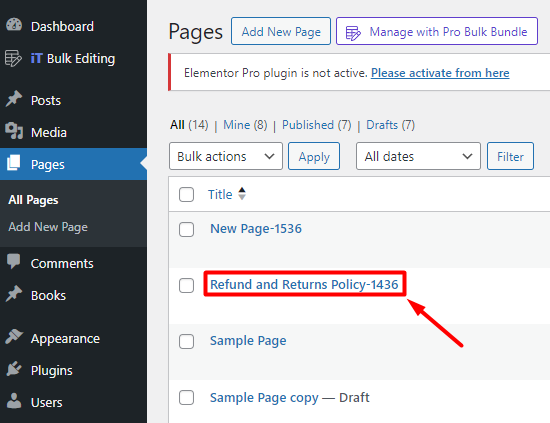
Task: Click the Users person icon
Action: (x=14, y=401)
